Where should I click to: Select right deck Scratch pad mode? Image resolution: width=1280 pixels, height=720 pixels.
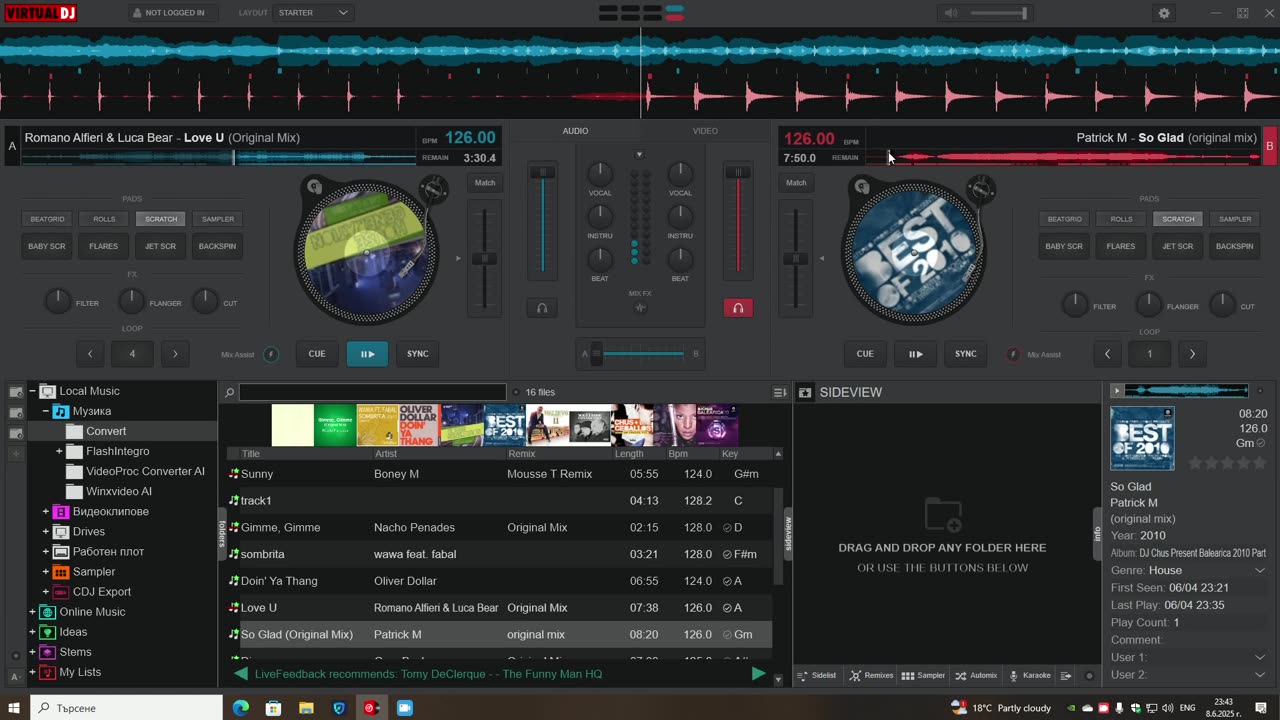pyautogui.click(x=1178, y=219)
